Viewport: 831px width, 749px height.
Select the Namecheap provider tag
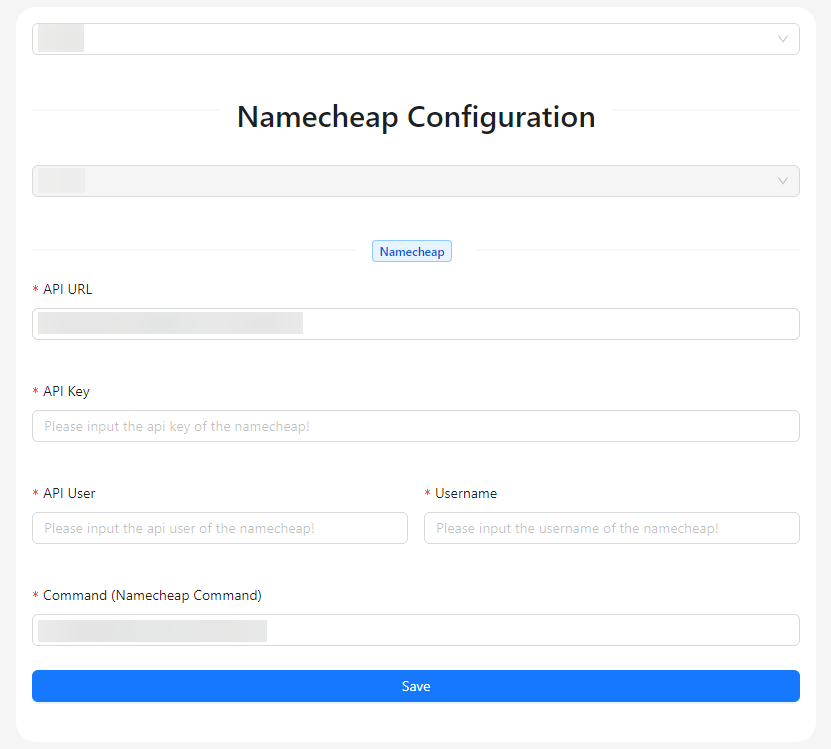[x=411, y=251]
